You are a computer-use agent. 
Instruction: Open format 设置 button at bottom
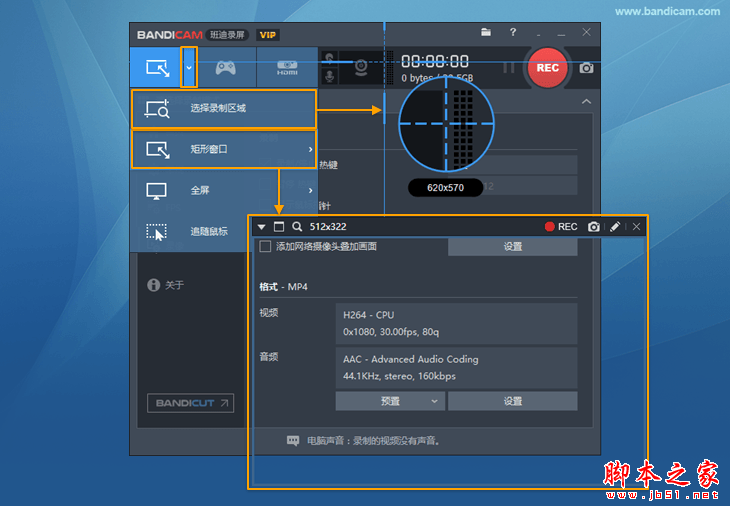click(x=513, y=401)
